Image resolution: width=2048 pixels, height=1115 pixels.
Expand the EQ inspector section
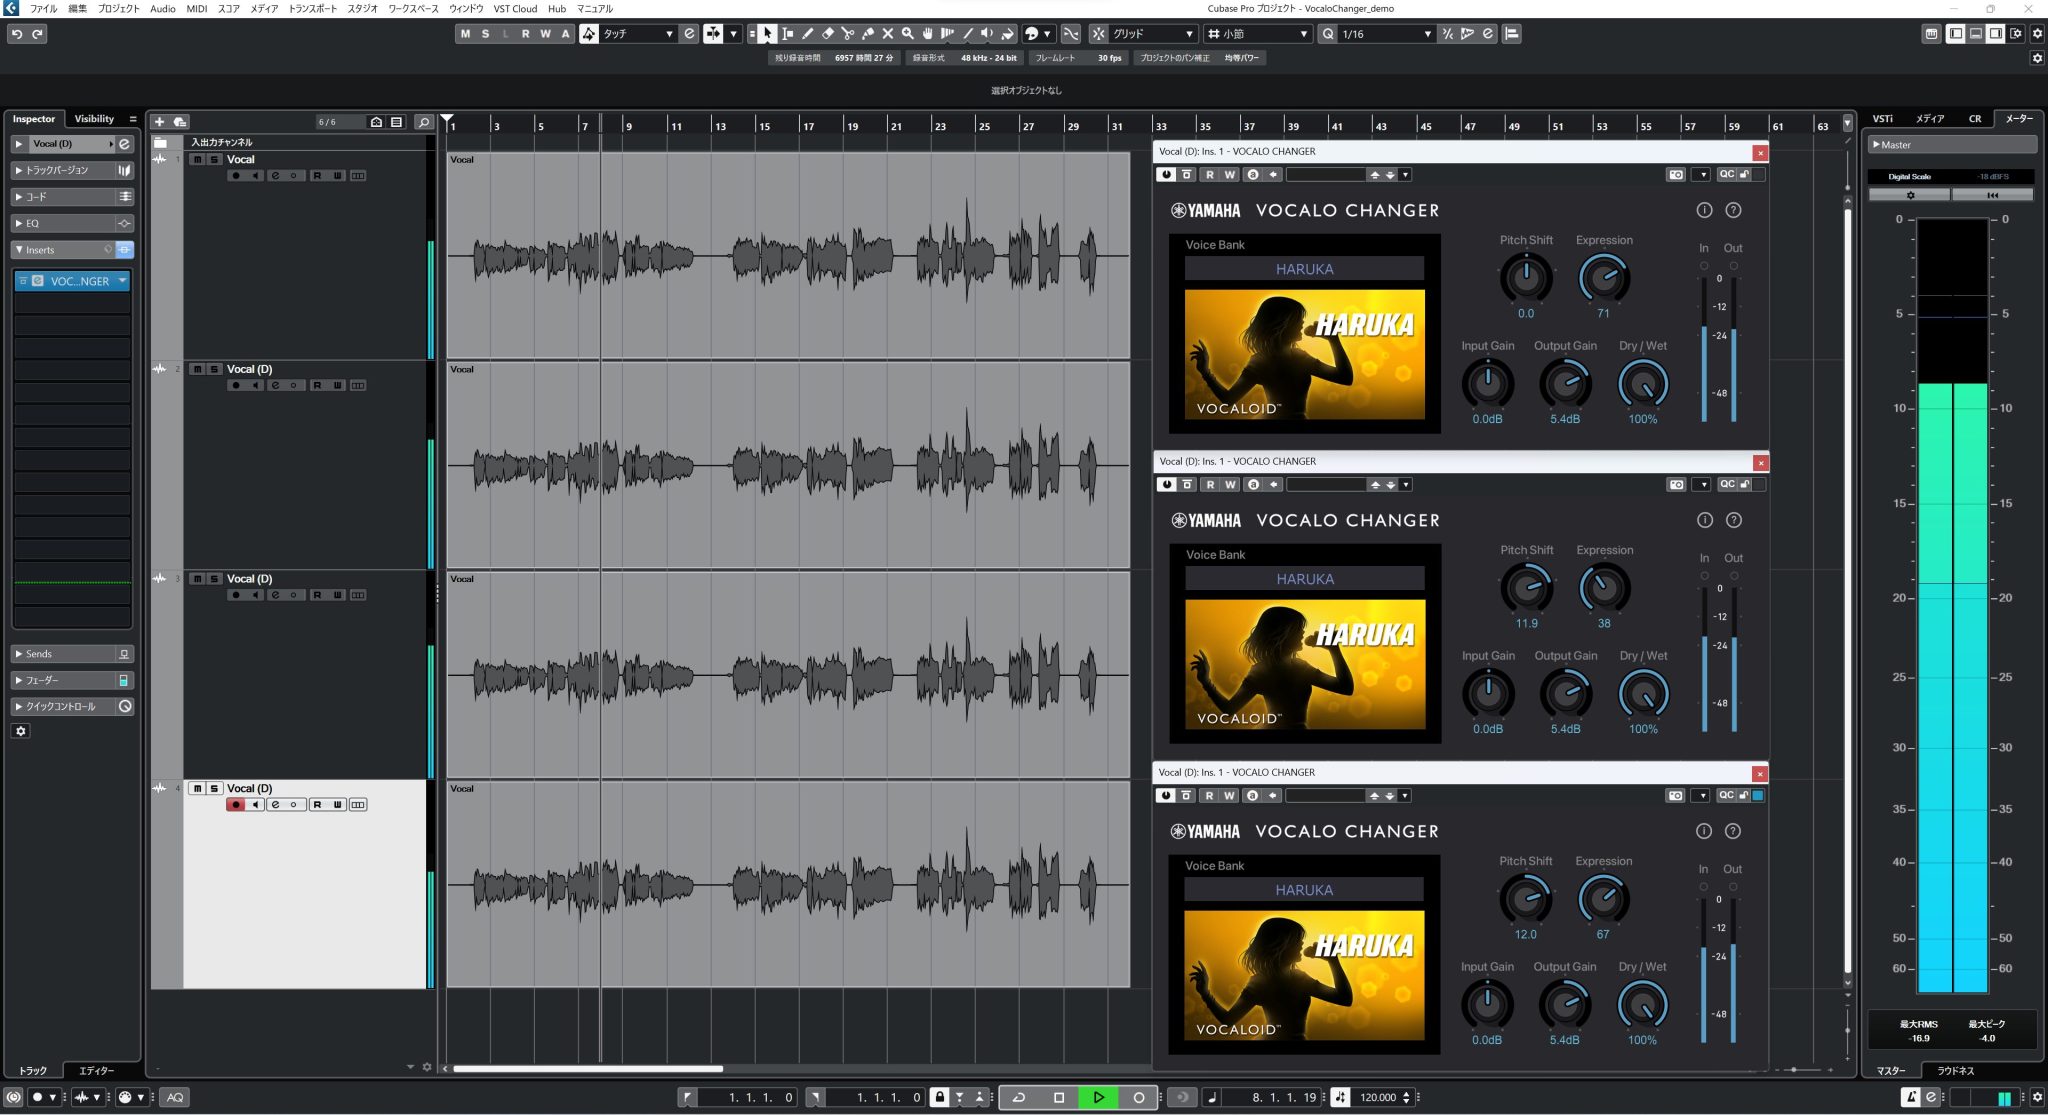32,223
